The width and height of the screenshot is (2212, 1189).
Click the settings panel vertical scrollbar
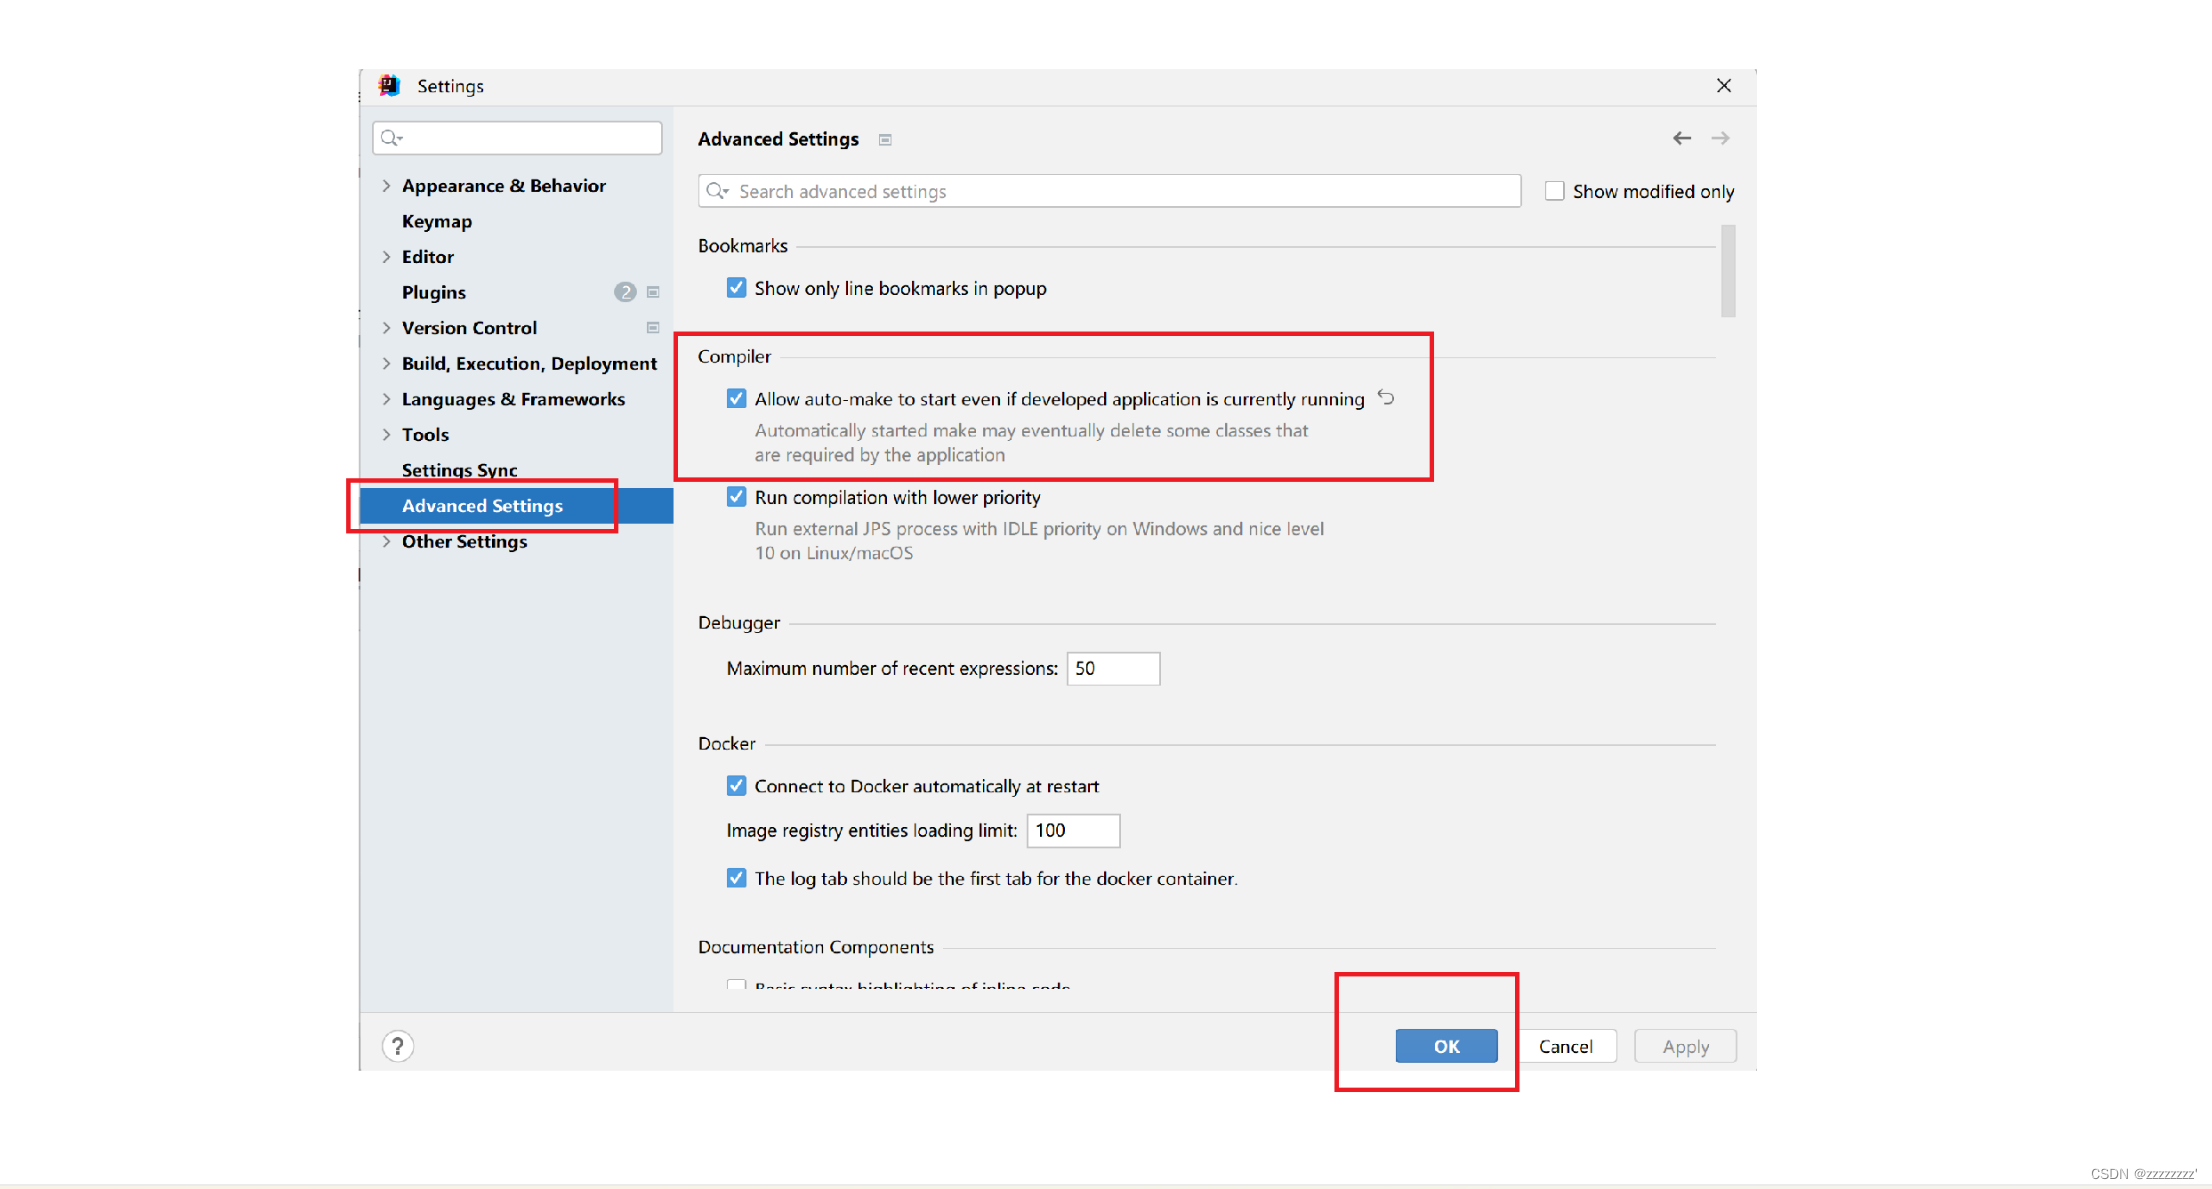tap(1728, 271)
